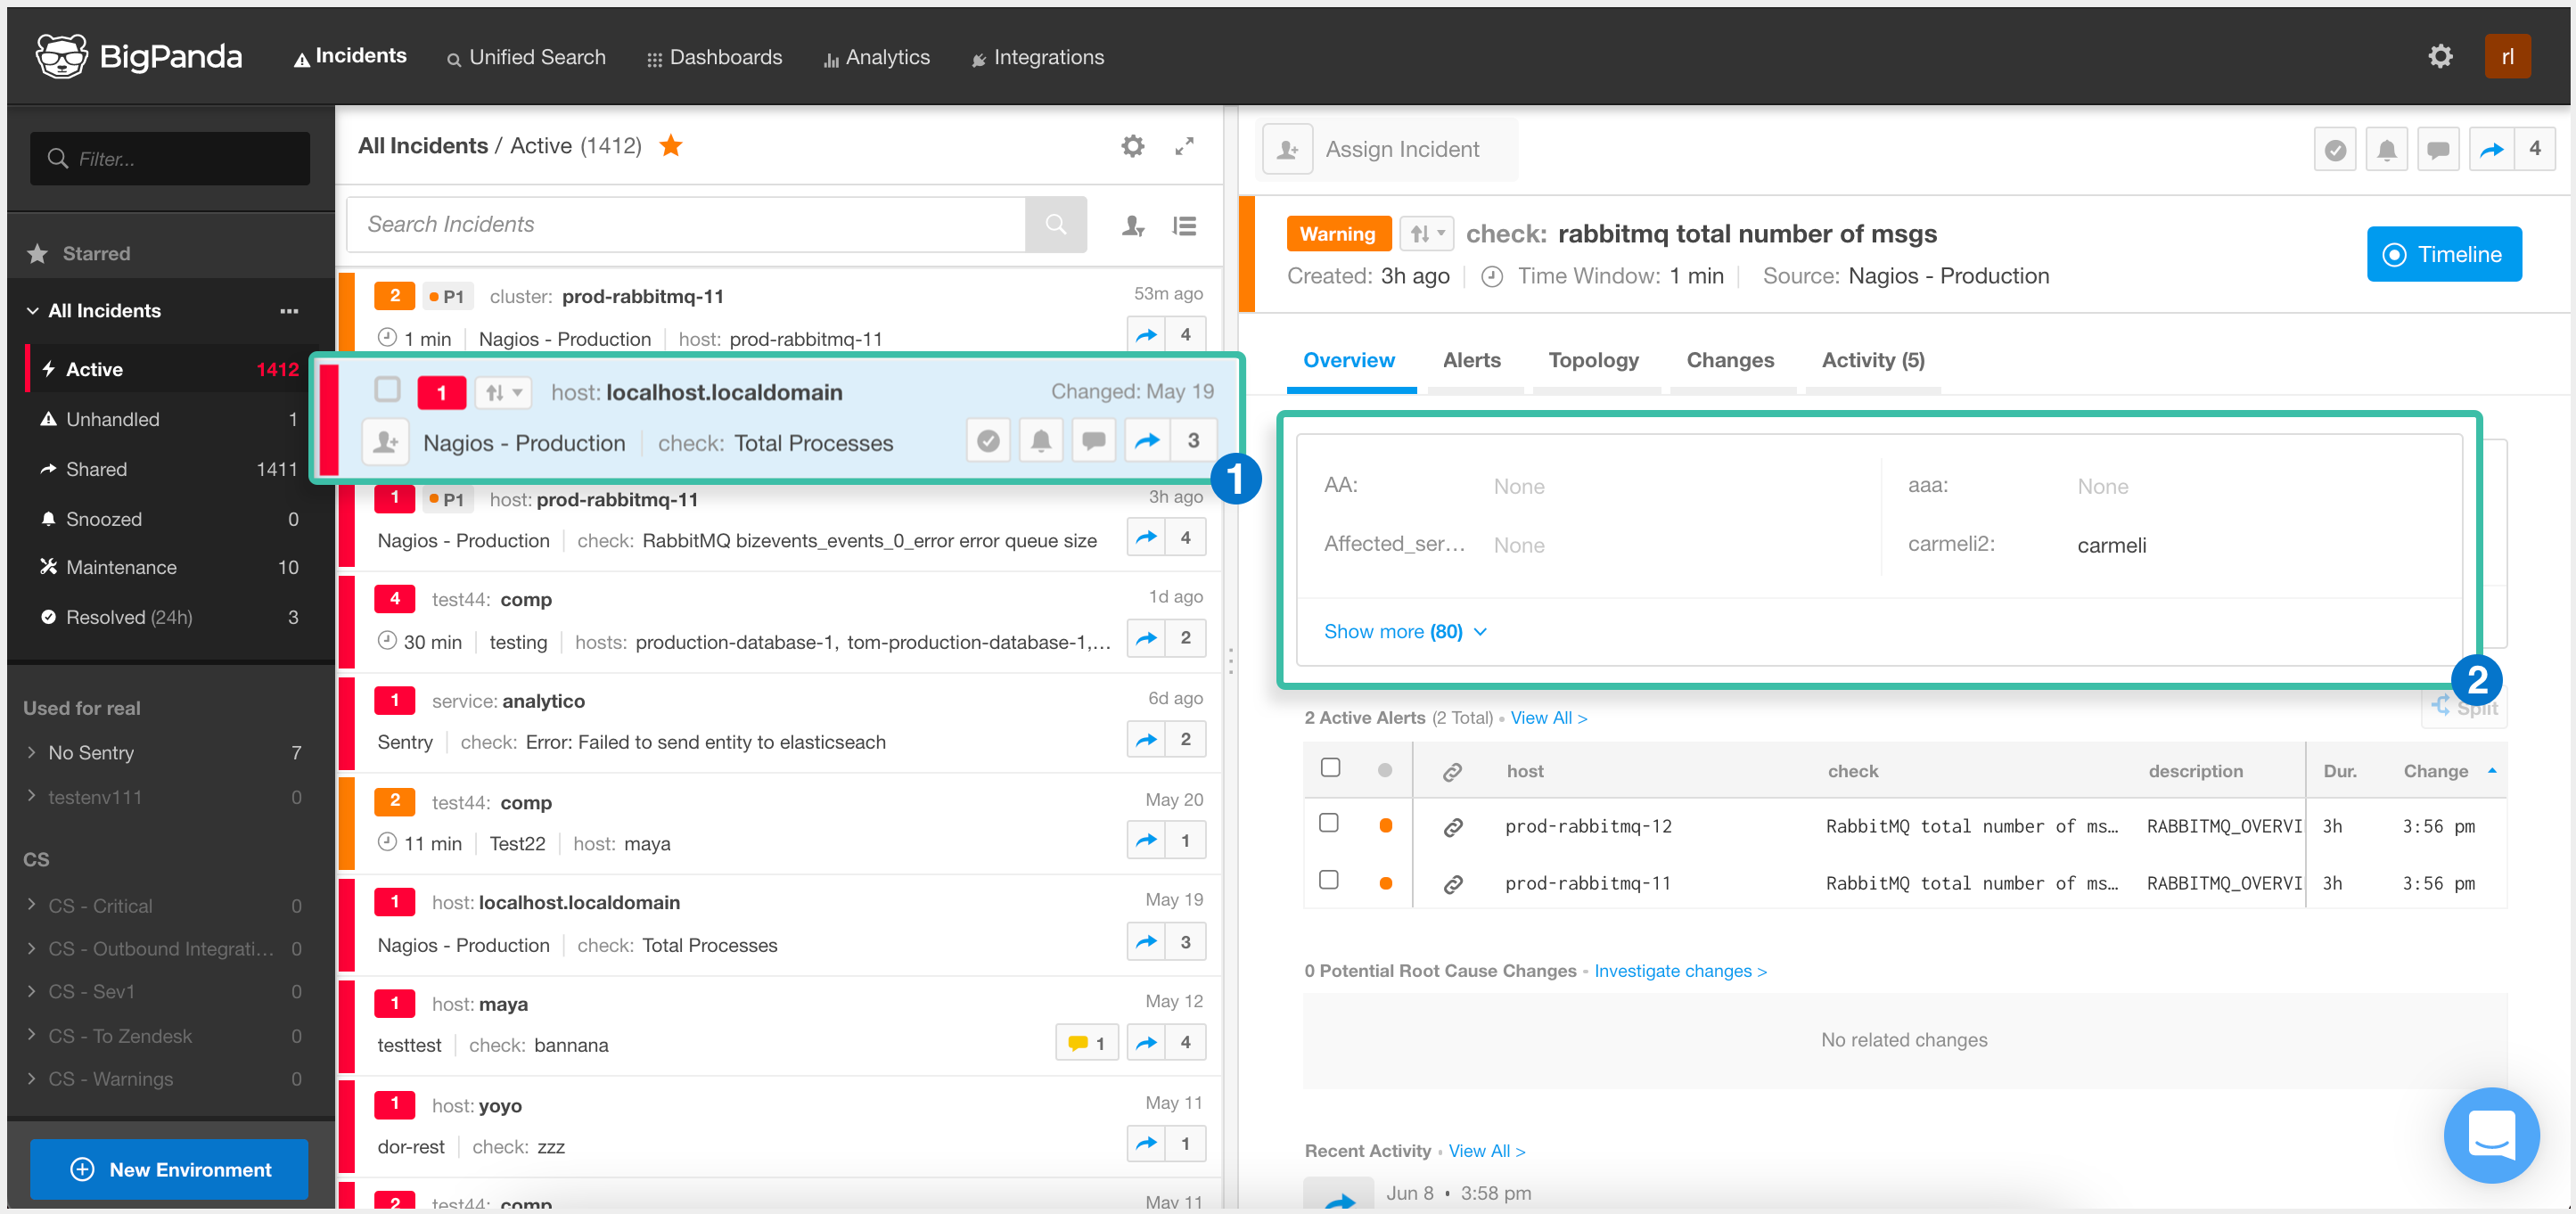Open Unified Search in top navigation
Viewport: 2576px width, 1214px height.
(526, 57)
